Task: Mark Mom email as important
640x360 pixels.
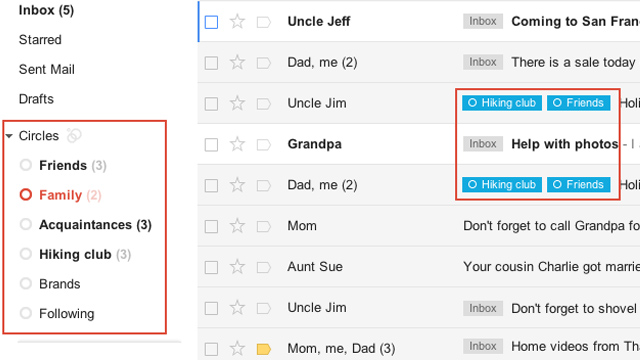Action: point(264,227)
